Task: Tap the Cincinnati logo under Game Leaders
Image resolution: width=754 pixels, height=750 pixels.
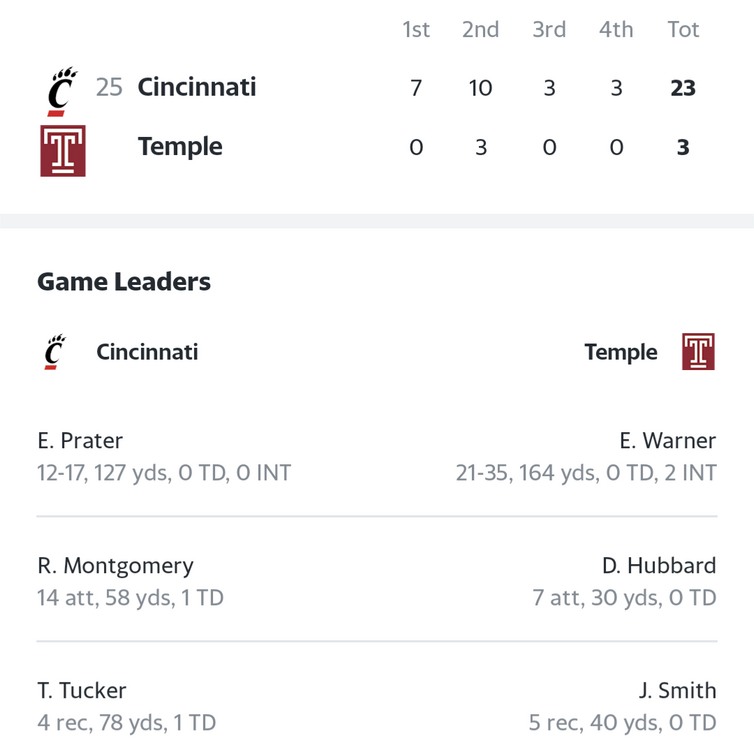Action: coord(55,352)
